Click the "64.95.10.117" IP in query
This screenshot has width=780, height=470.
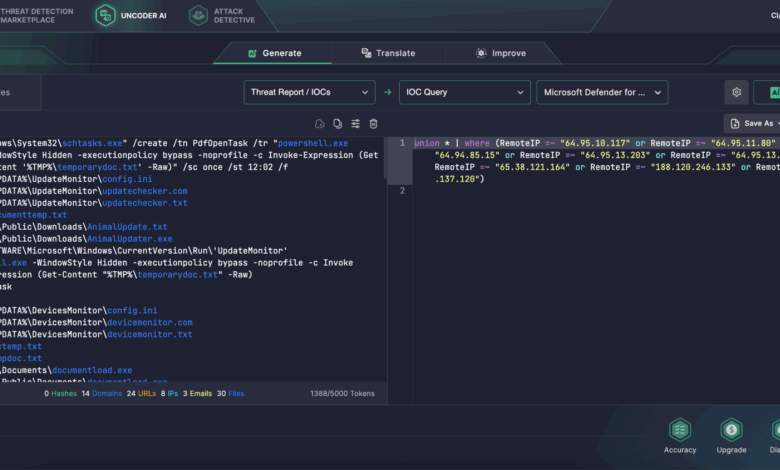595,143
